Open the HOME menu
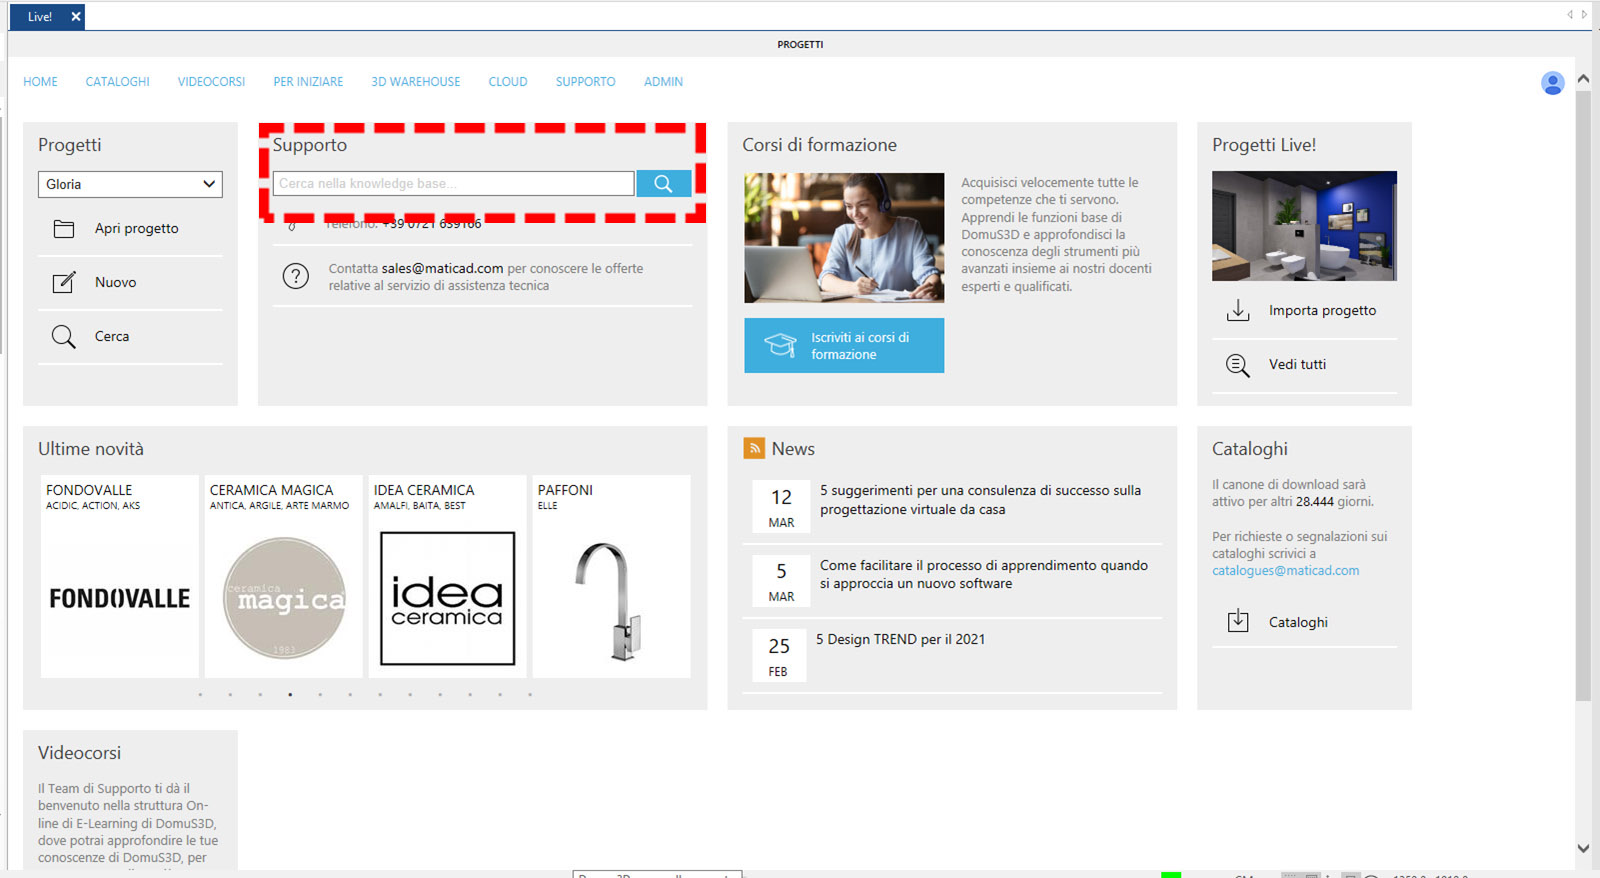Screen dimensions: 1600x878 point(40,82)
